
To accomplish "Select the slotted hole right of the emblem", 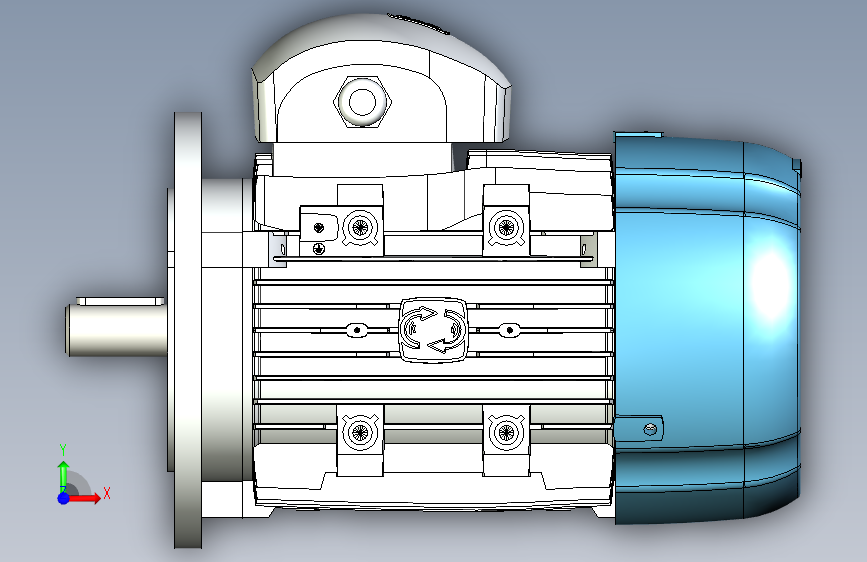I will (x=509, y=330).
